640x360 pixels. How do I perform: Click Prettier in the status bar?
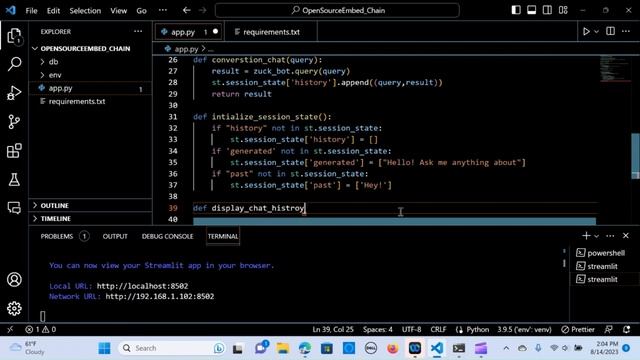pyautogui.click(x=578, y=329)
